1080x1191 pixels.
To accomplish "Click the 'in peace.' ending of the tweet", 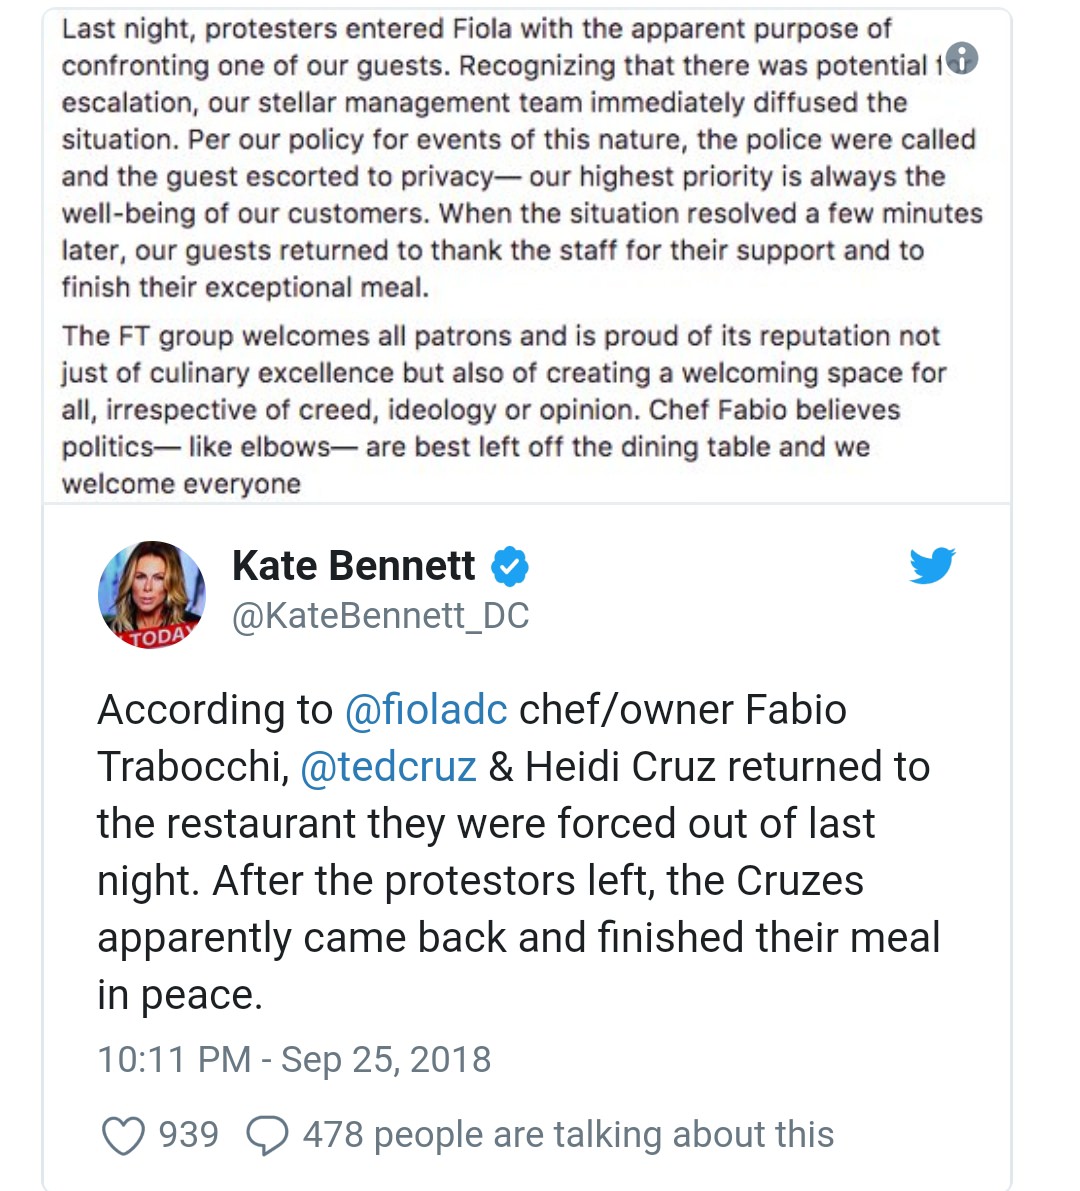I will tap(180, 996).
